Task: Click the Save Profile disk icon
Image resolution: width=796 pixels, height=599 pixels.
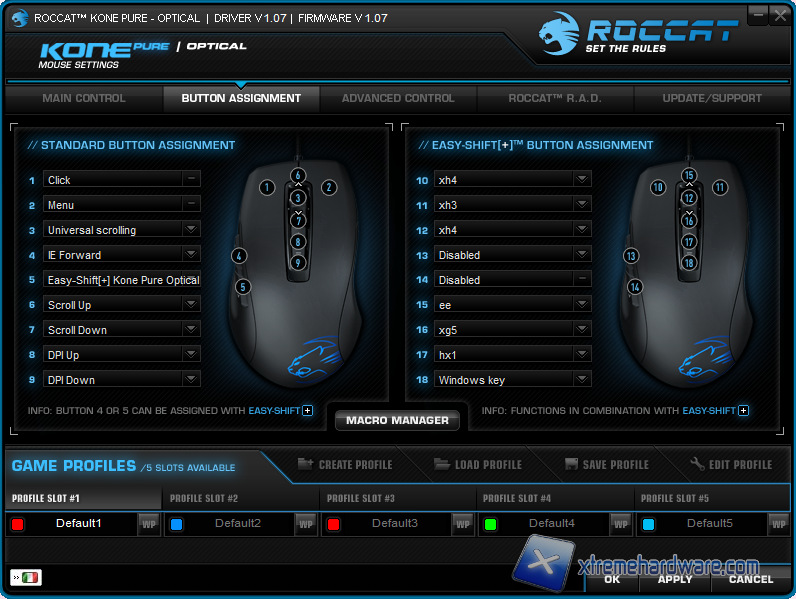Action: click(572, 464)
